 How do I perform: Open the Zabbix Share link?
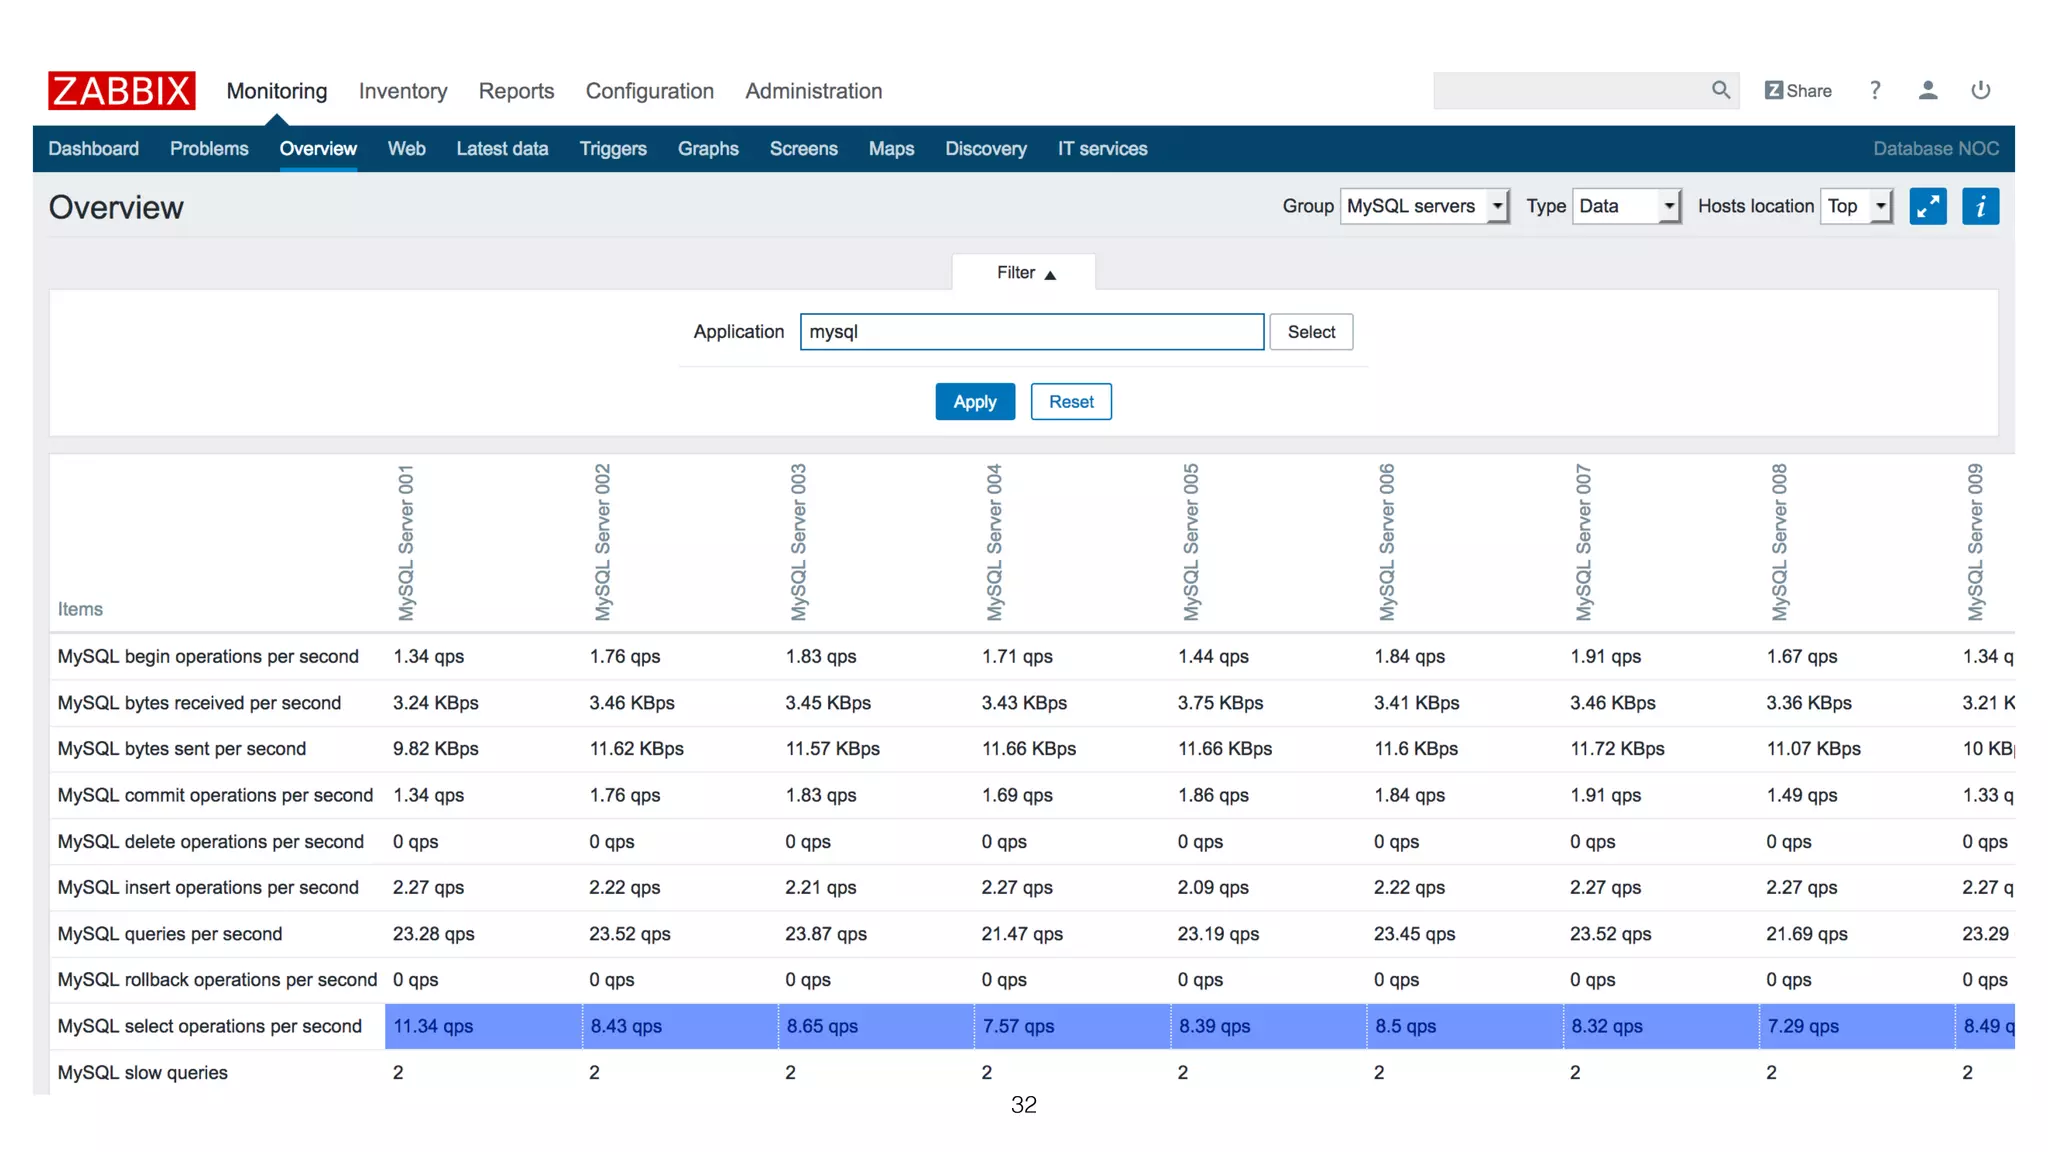pos(1798,91)
